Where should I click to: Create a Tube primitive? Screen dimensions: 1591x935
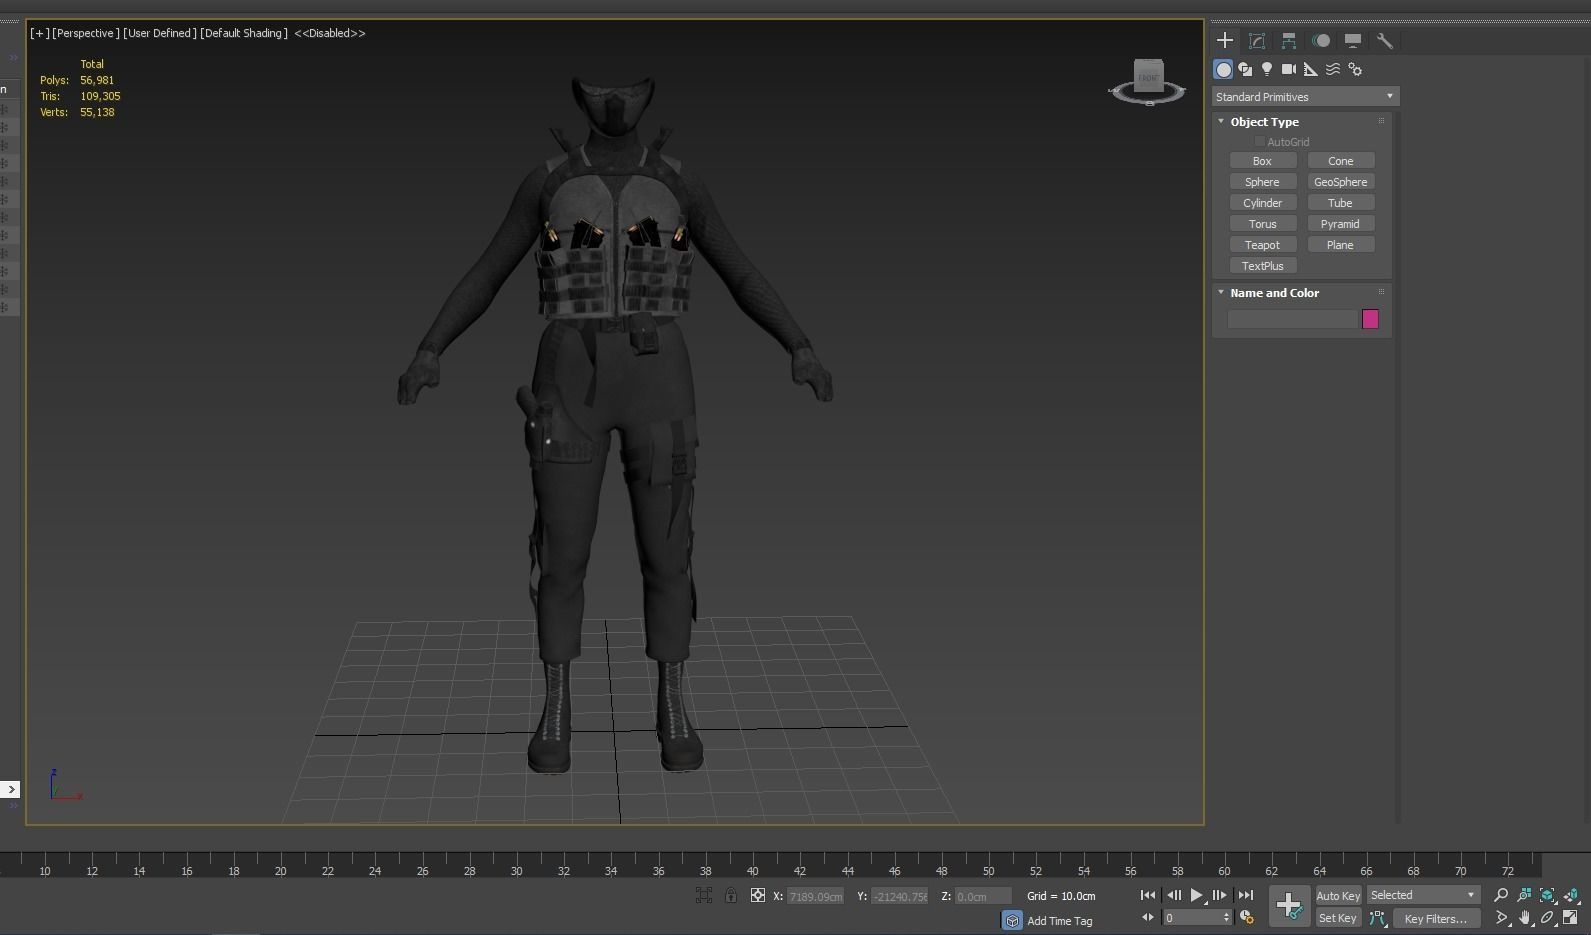click(x=1340, y=203)
